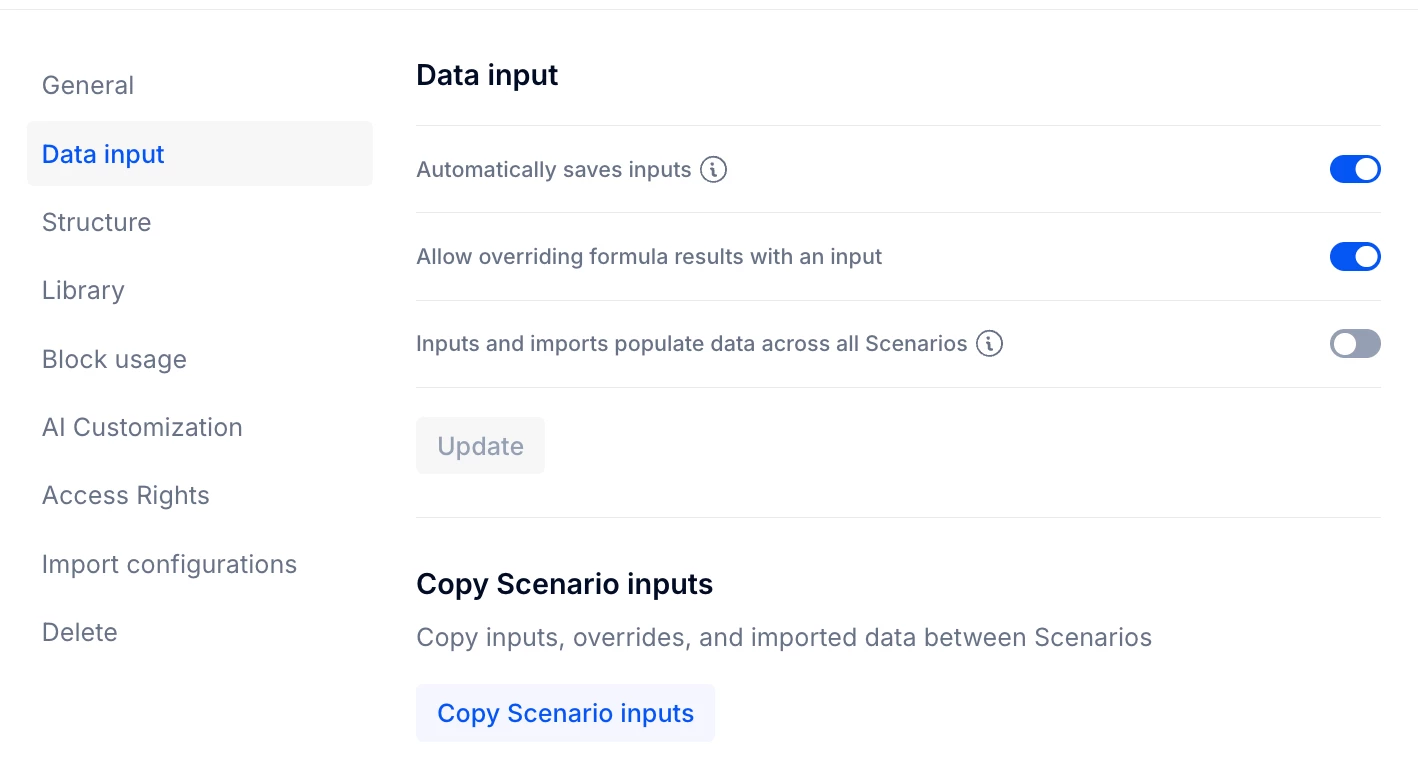Open Import configurations in the sidebar
Image resolution: width=1418 pixels, height=778 pixels.
click(169, 564)
